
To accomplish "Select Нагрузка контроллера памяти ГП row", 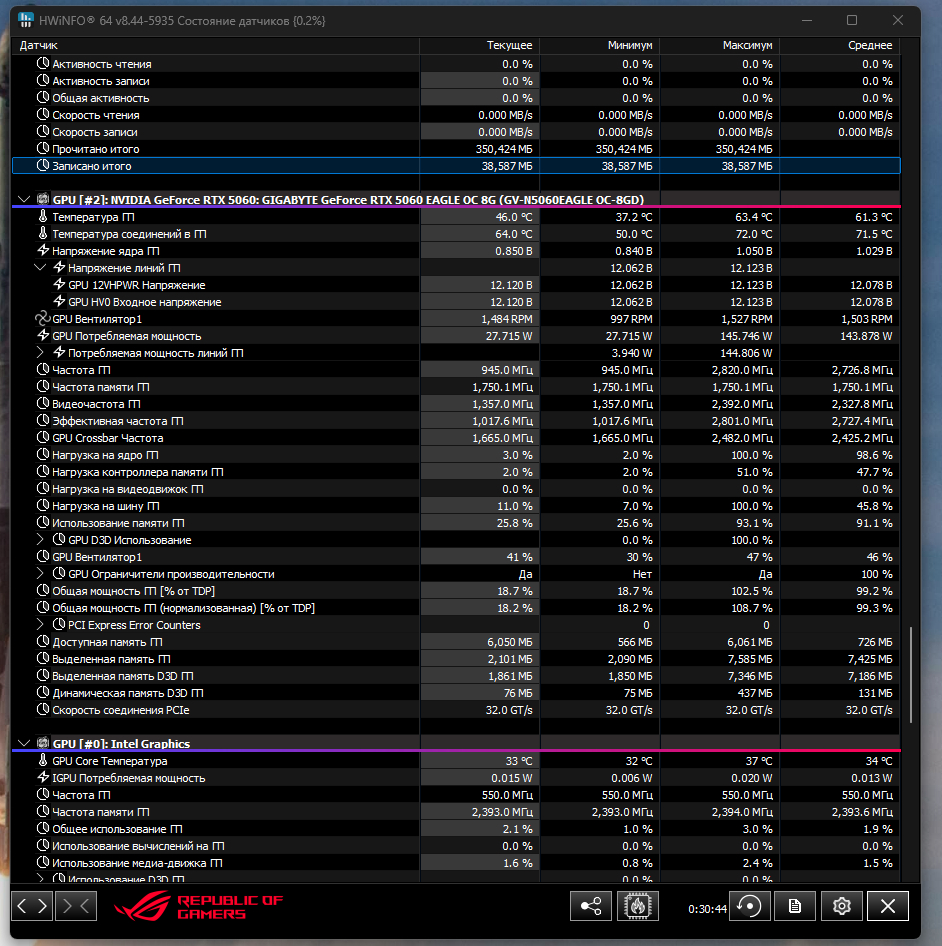I will pos(456,472).
